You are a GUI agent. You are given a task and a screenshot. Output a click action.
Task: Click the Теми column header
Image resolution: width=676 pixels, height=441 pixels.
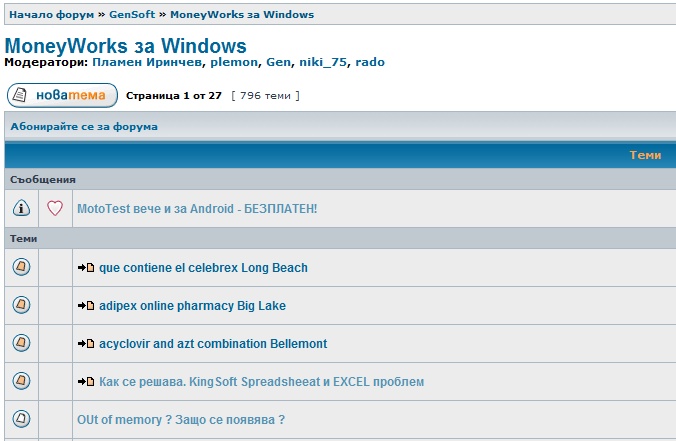point(645,155)
